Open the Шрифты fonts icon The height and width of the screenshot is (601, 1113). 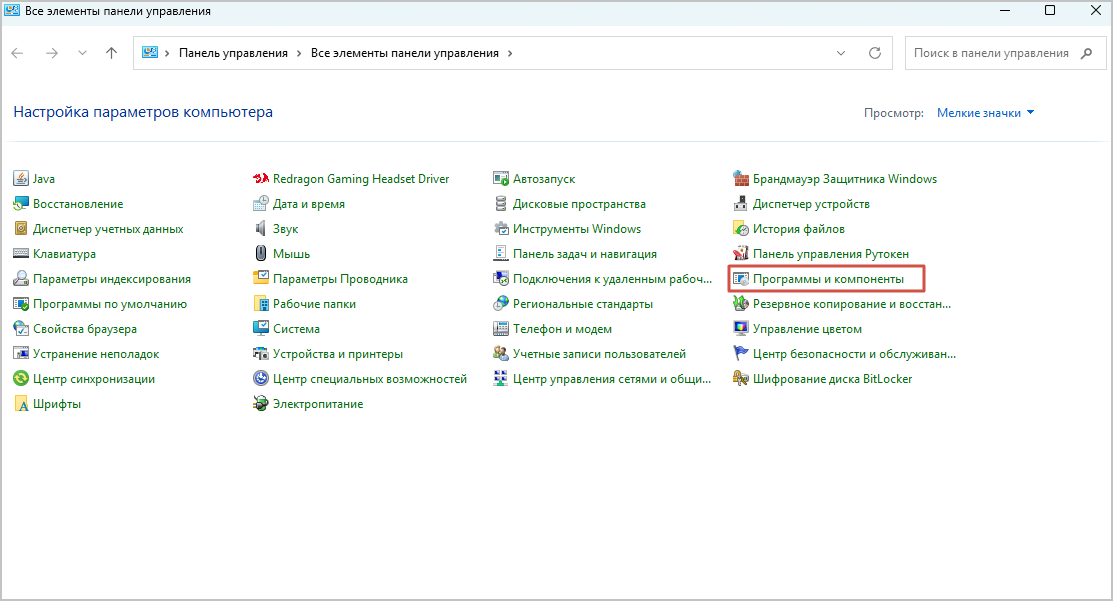[21, 404]
